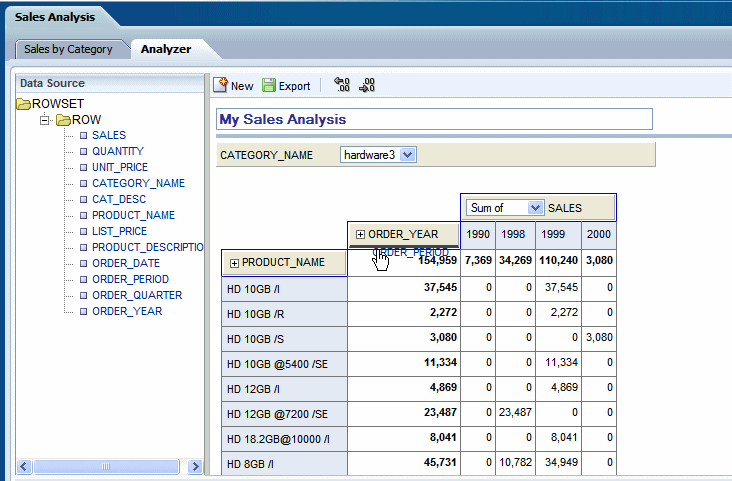
Task: Click the ROWSET folder icon
Action: pyautogui.click(x=24, y=104)
